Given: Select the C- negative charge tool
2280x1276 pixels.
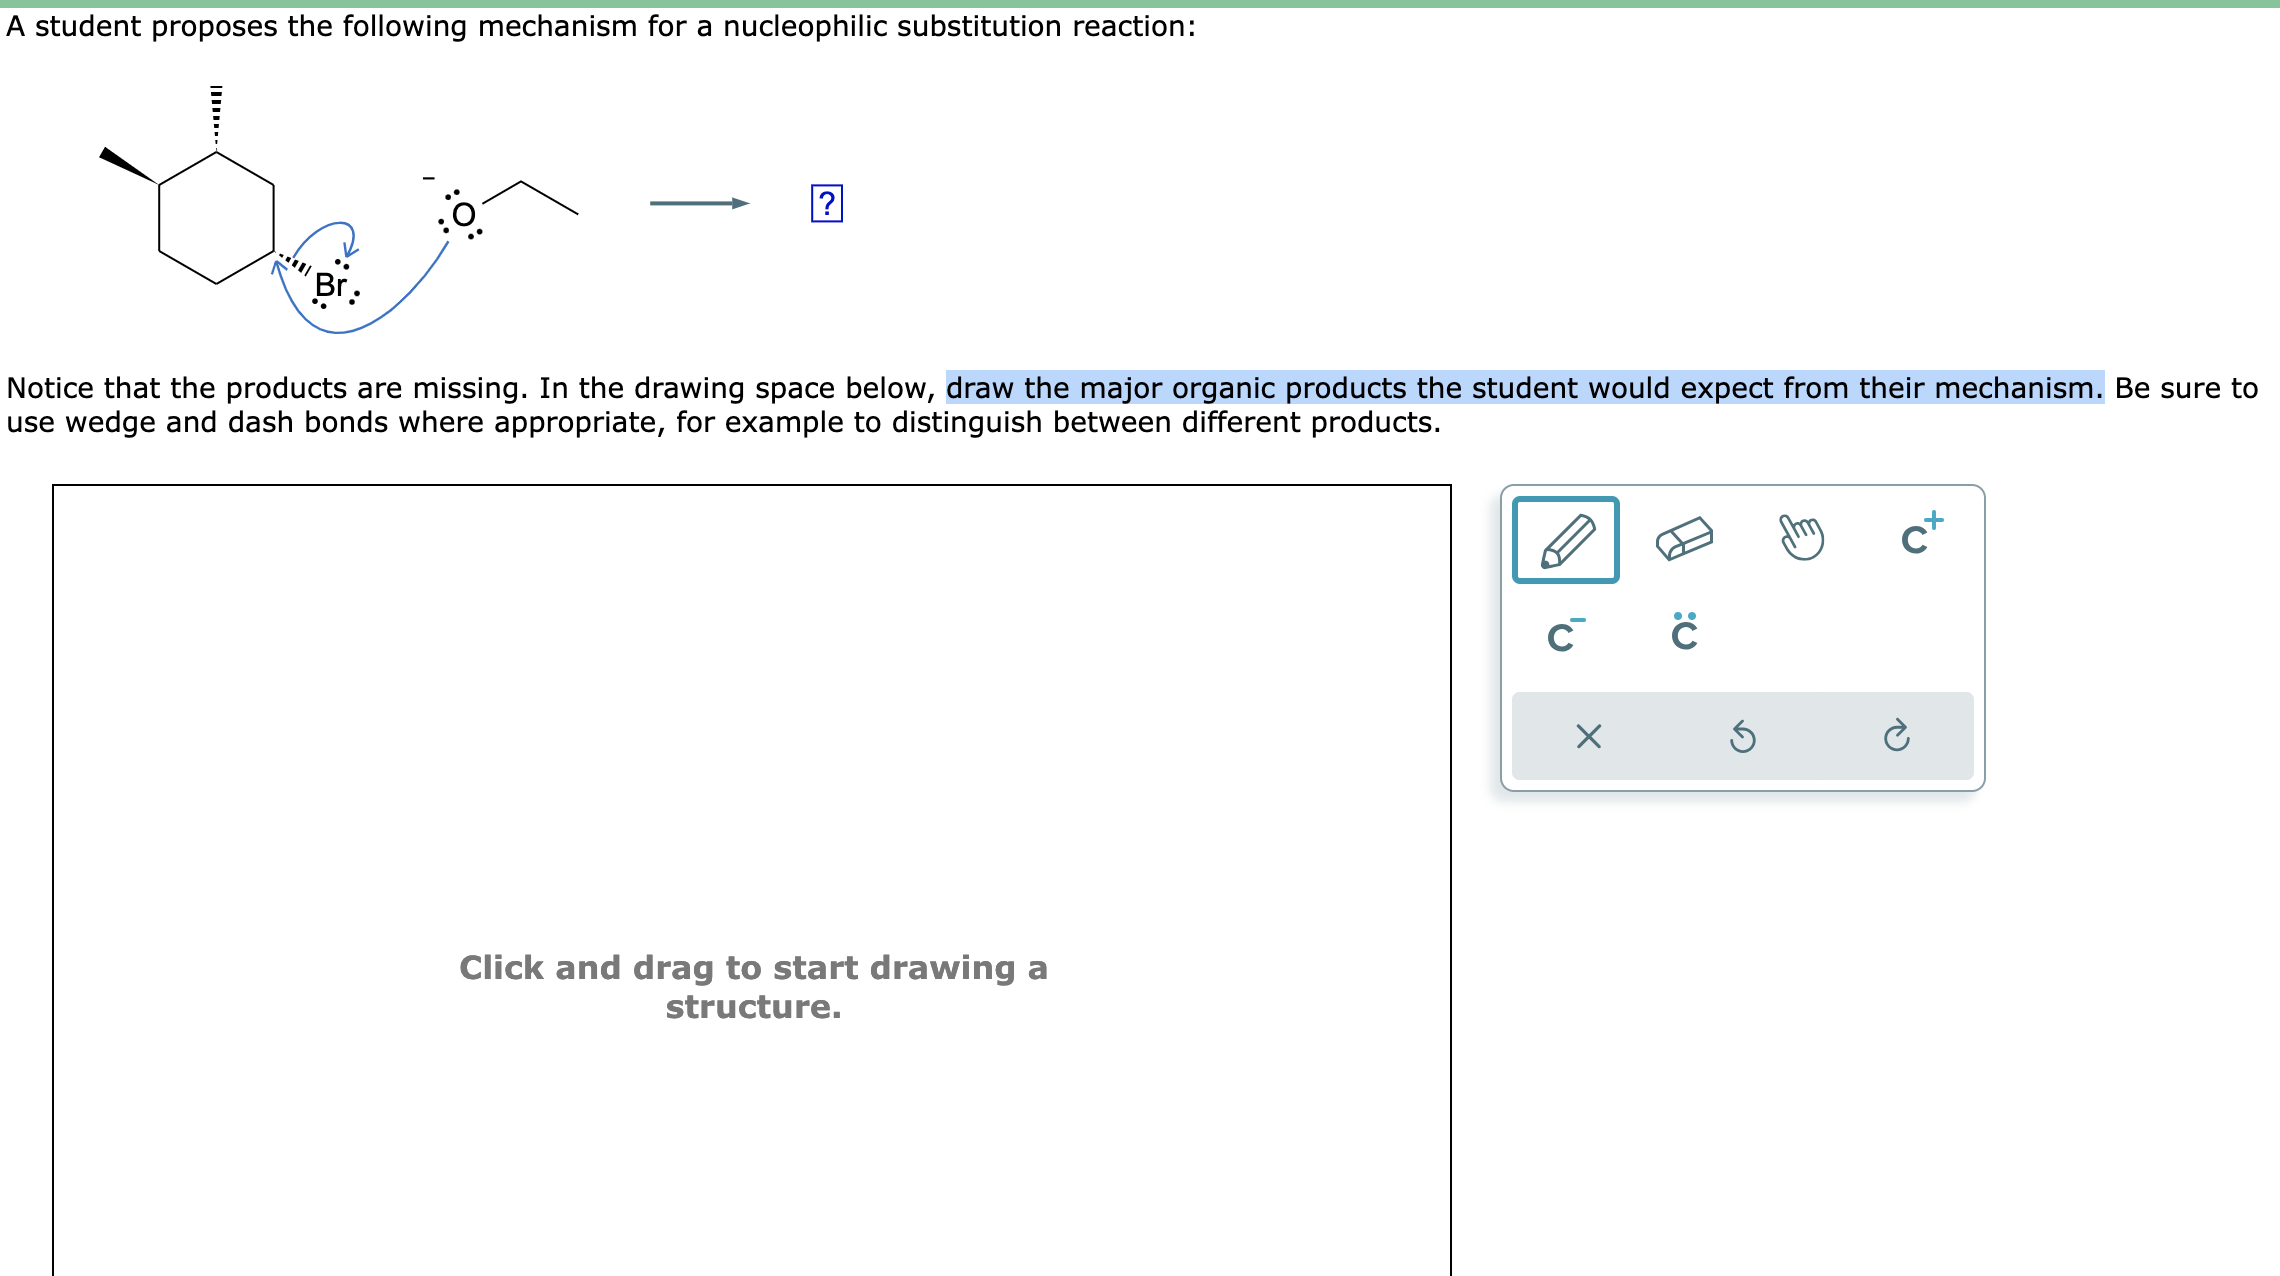Looking at the screenshot, I should [x=1566, y=636].
